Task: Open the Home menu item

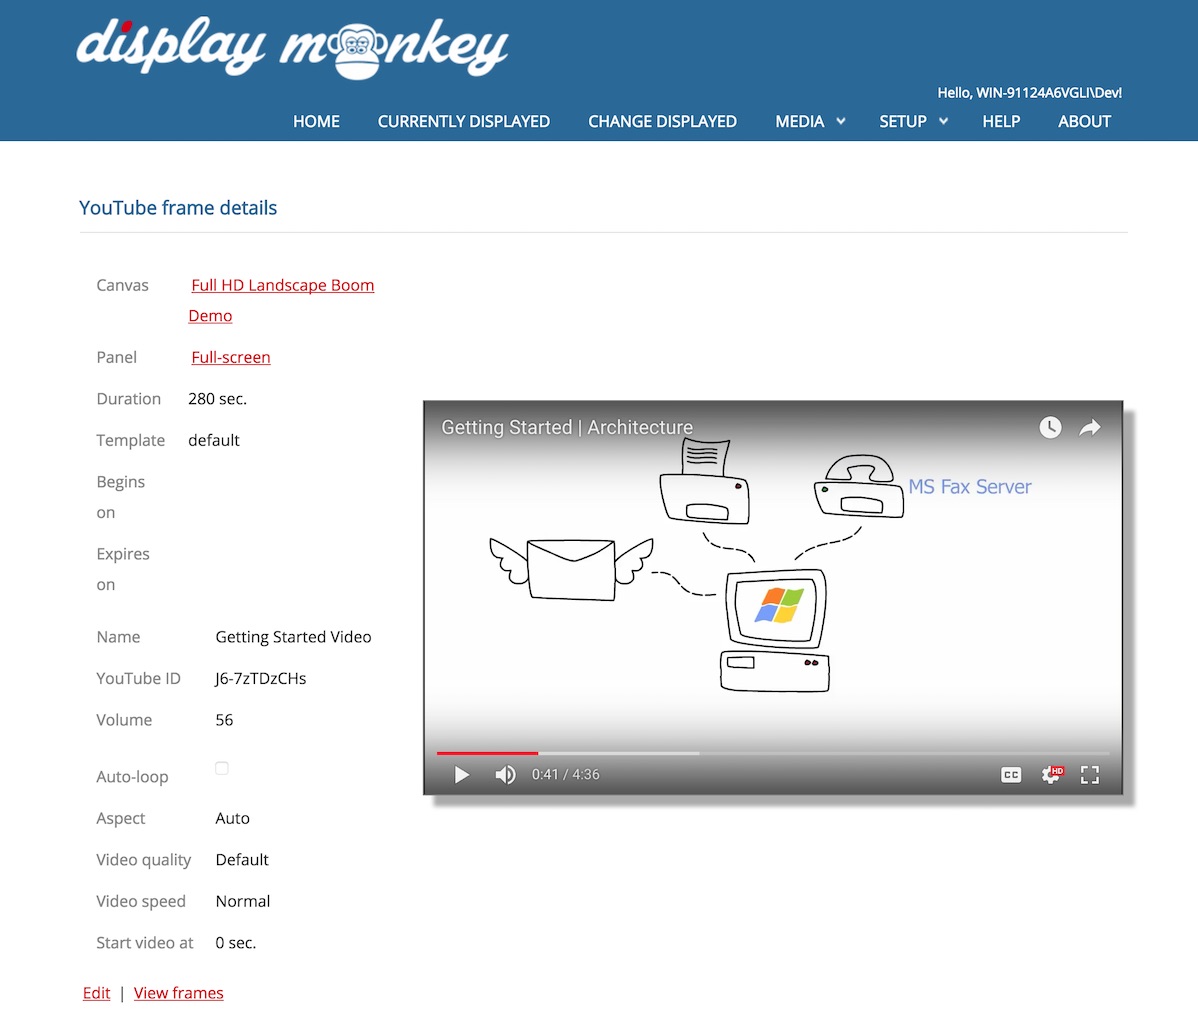Action: coord(316,121)
